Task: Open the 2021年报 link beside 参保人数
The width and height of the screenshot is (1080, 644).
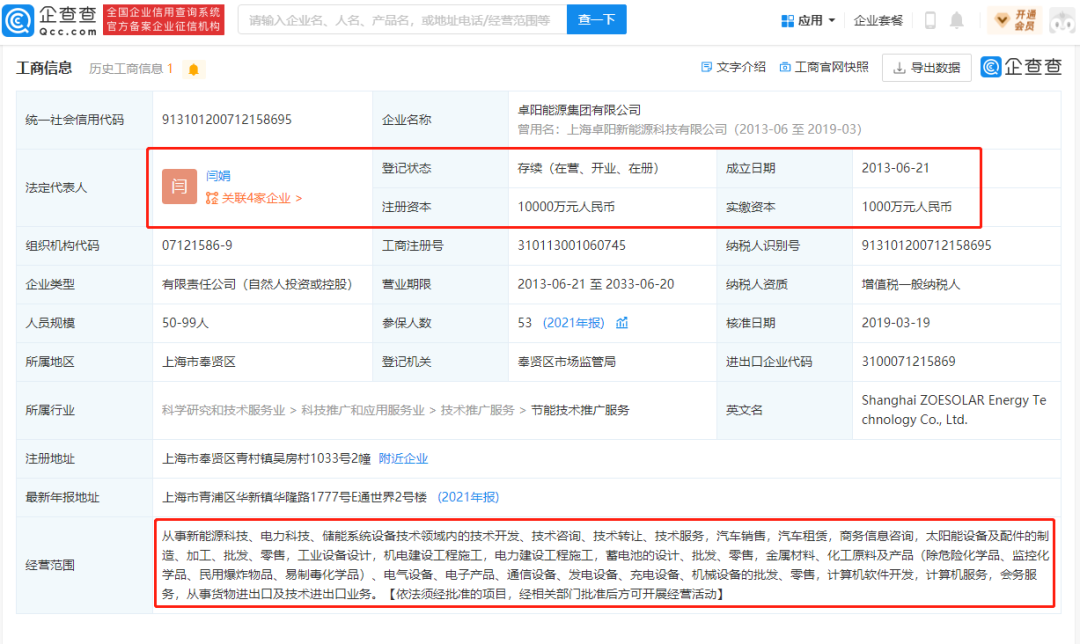Action: point(573,323)
